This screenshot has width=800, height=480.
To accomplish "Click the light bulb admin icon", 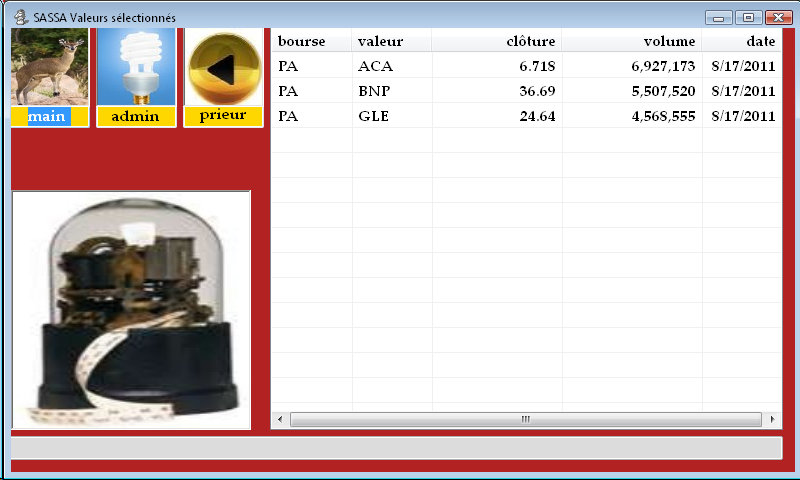I will tap(135, 67).
